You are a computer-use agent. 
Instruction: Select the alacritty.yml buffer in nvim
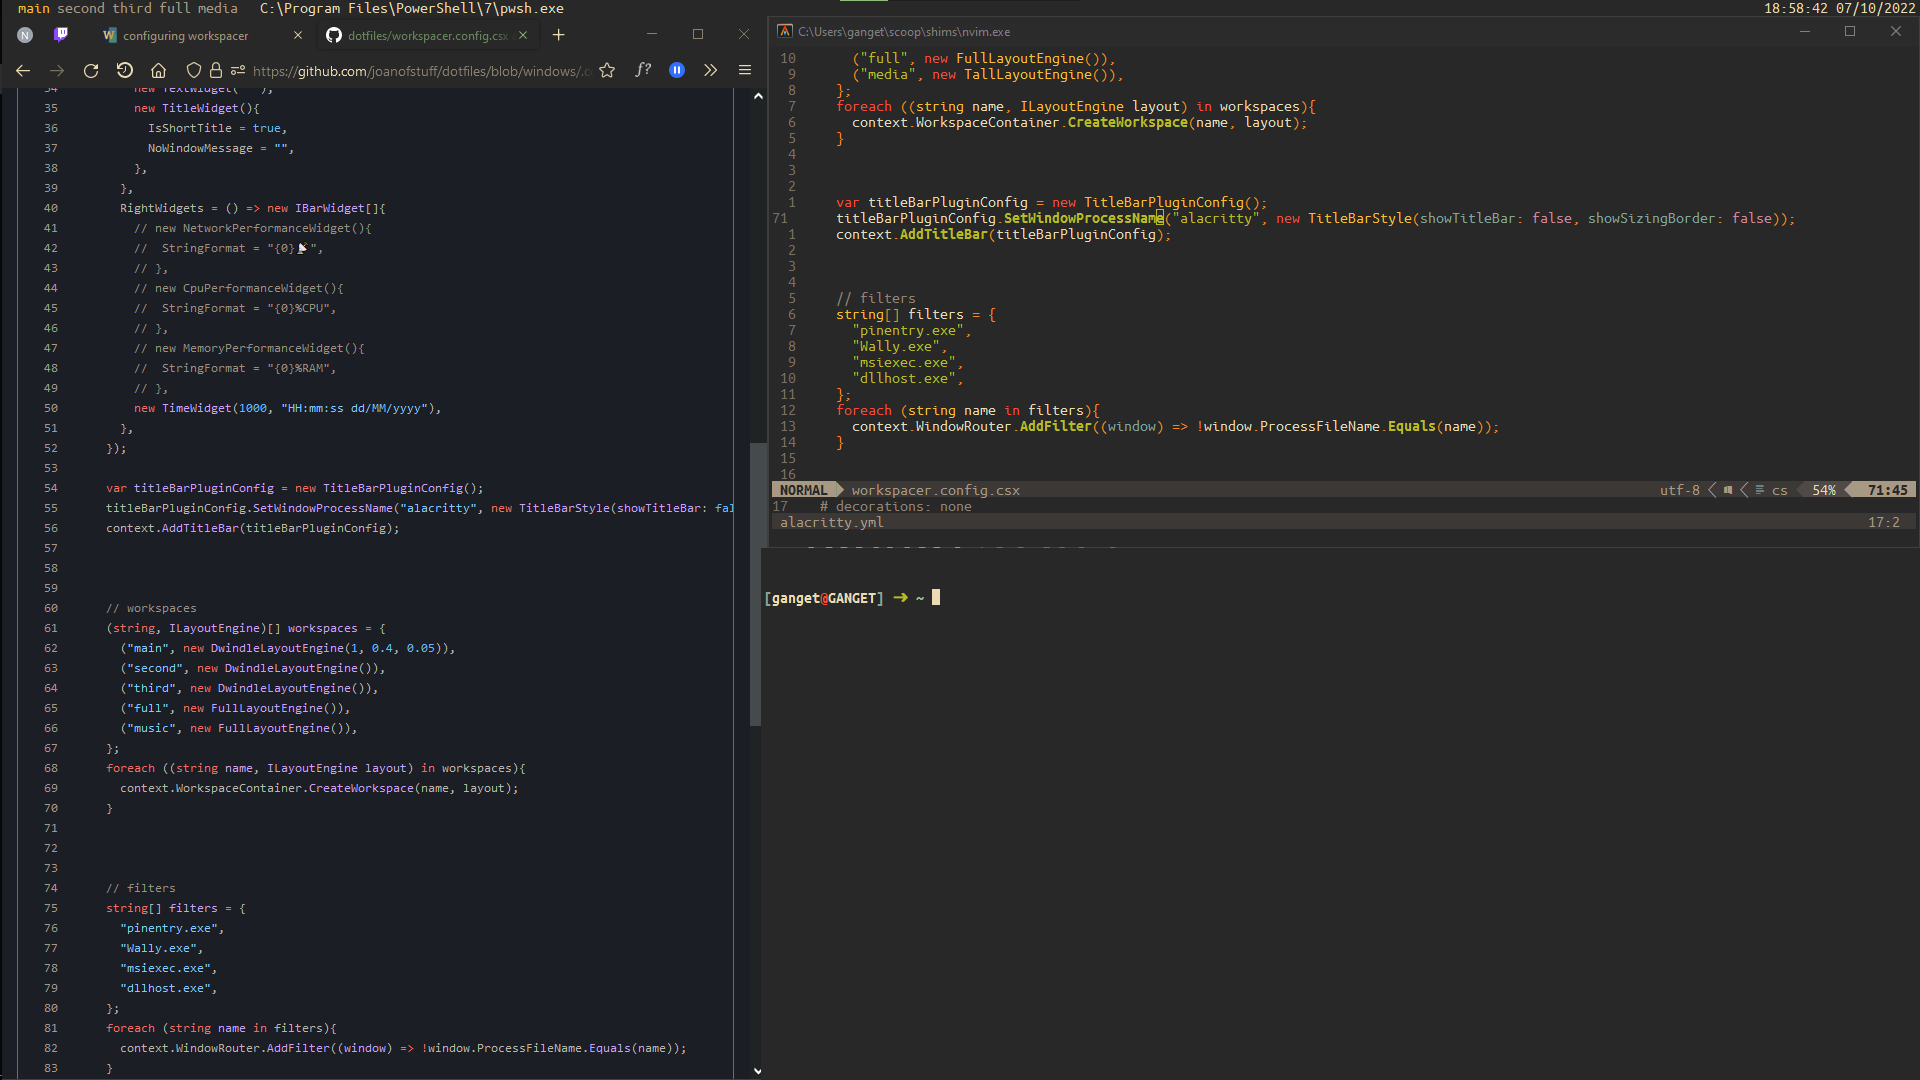click(831, 522)
